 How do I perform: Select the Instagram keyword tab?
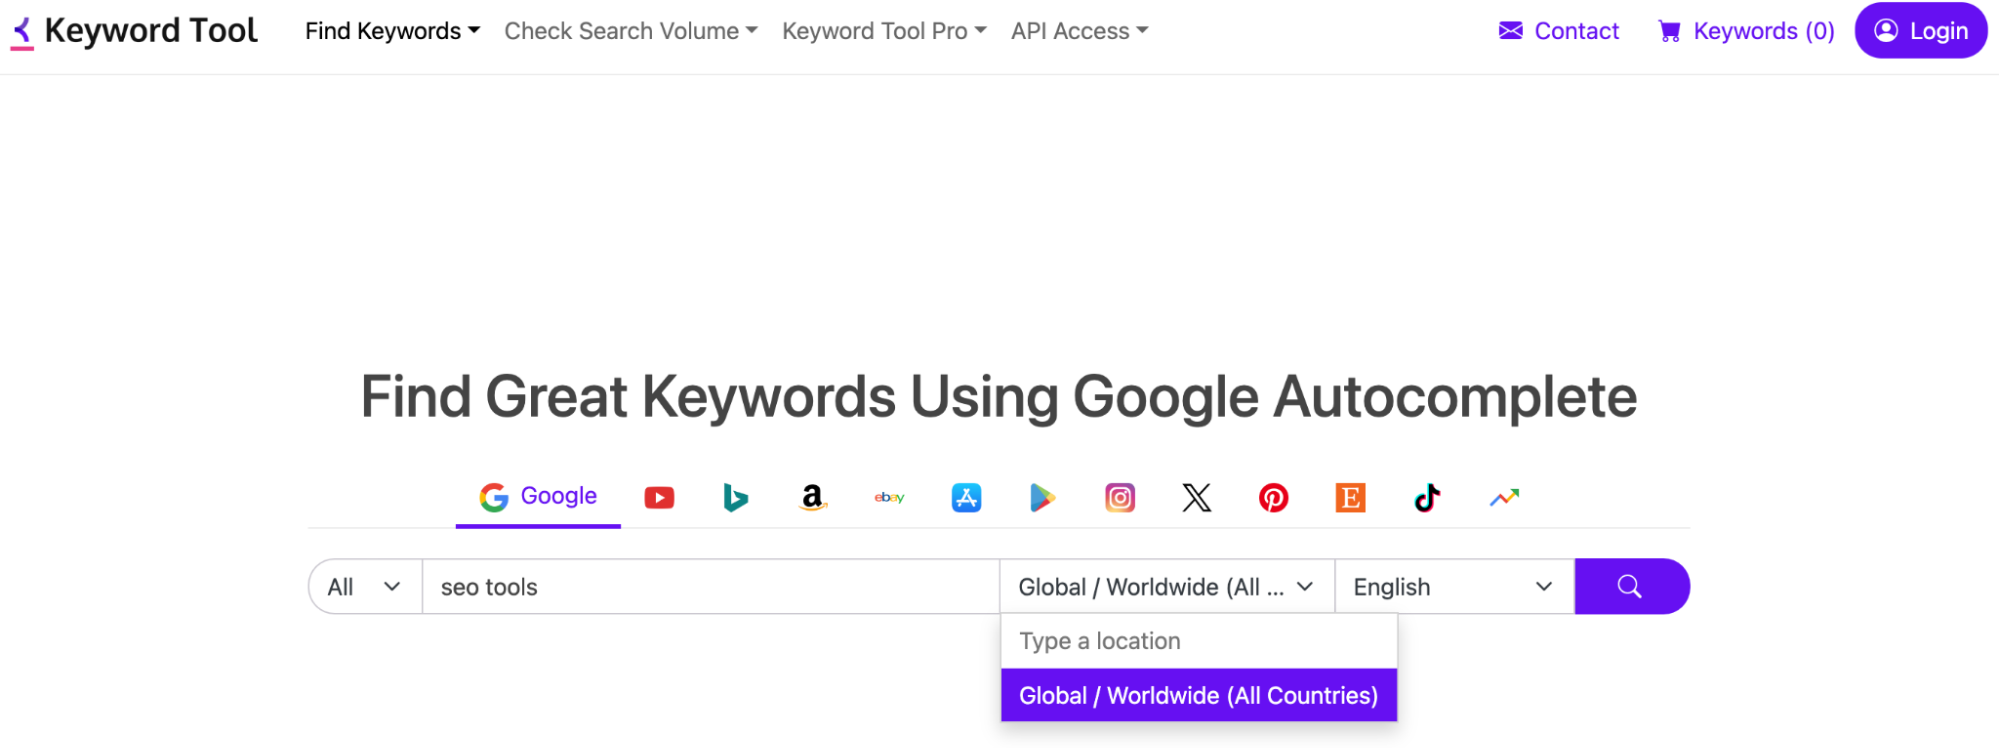1120,497
